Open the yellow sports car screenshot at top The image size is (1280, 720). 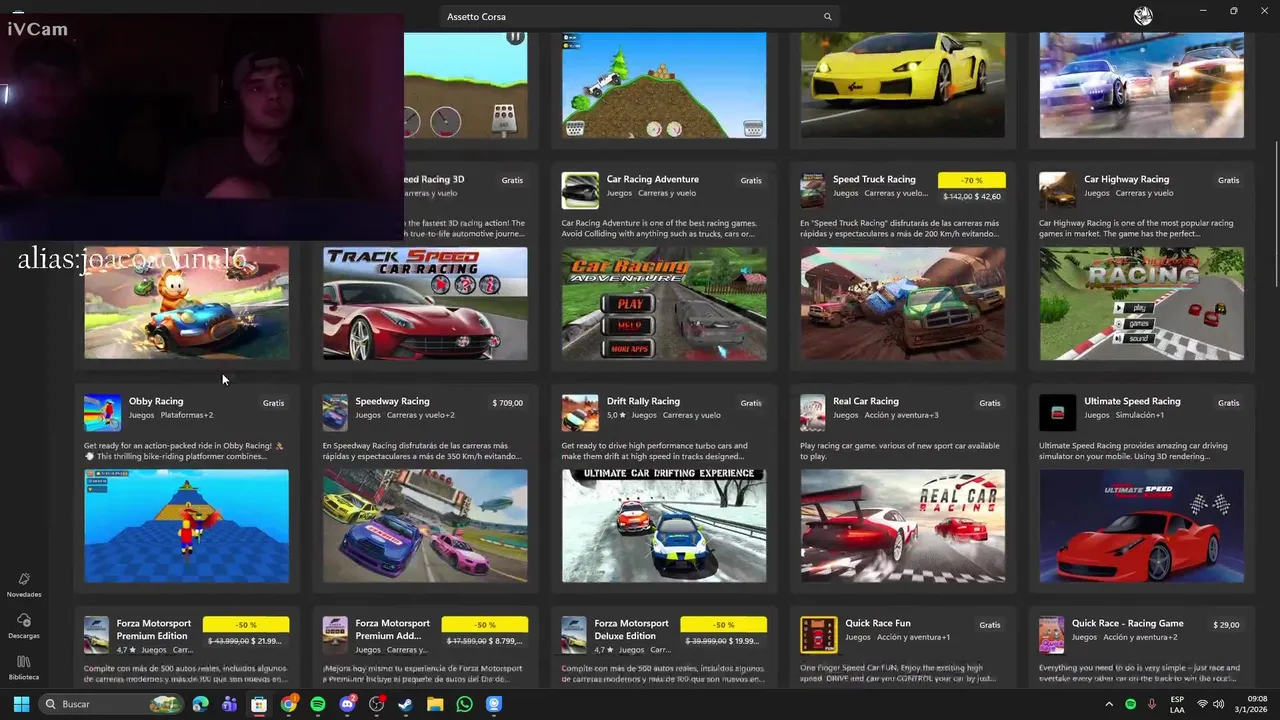[x=903, y=85]
